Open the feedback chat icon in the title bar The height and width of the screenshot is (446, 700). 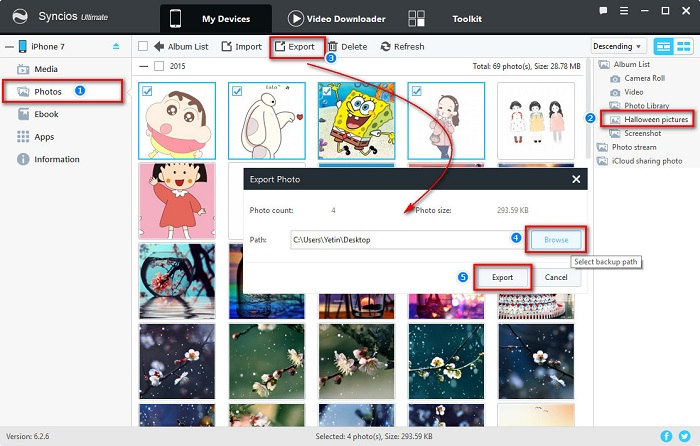[603, 11]
